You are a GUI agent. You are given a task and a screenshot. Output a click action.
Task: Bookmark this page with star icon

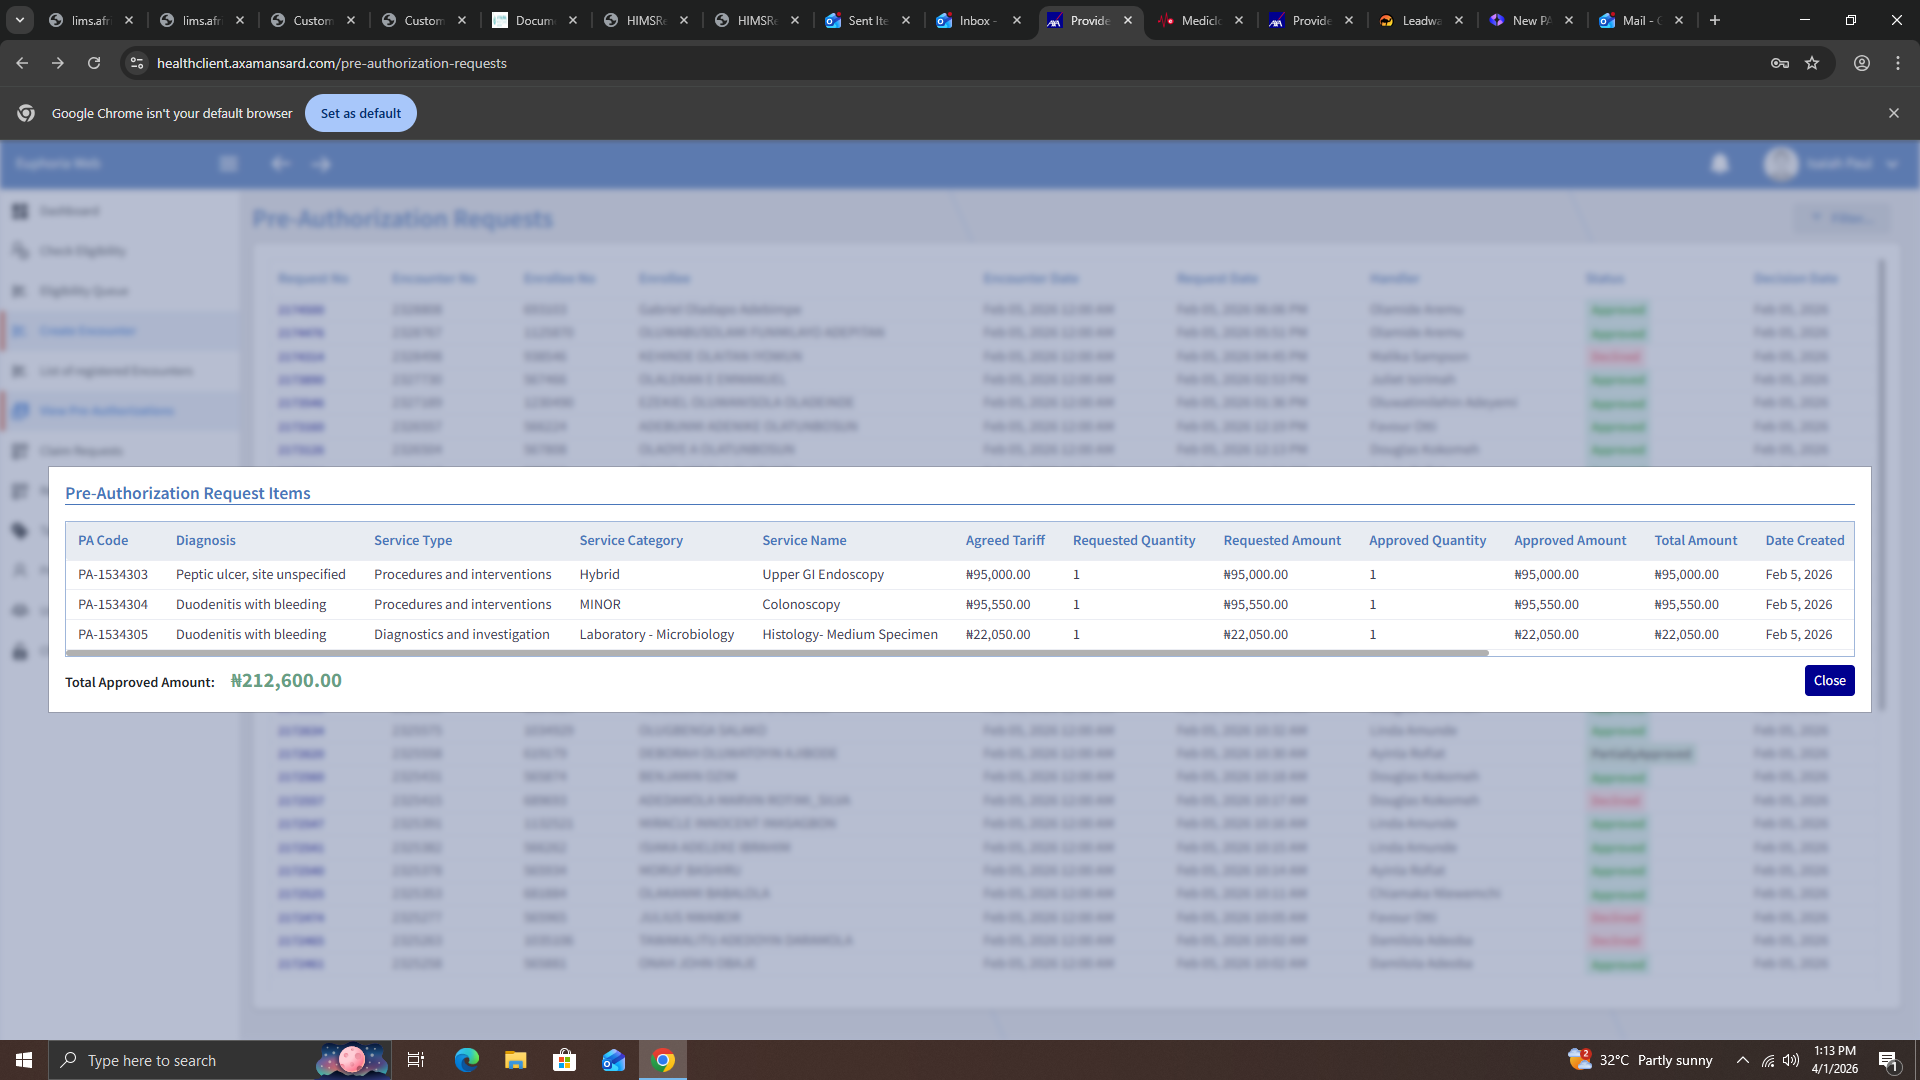[1812, 63]
